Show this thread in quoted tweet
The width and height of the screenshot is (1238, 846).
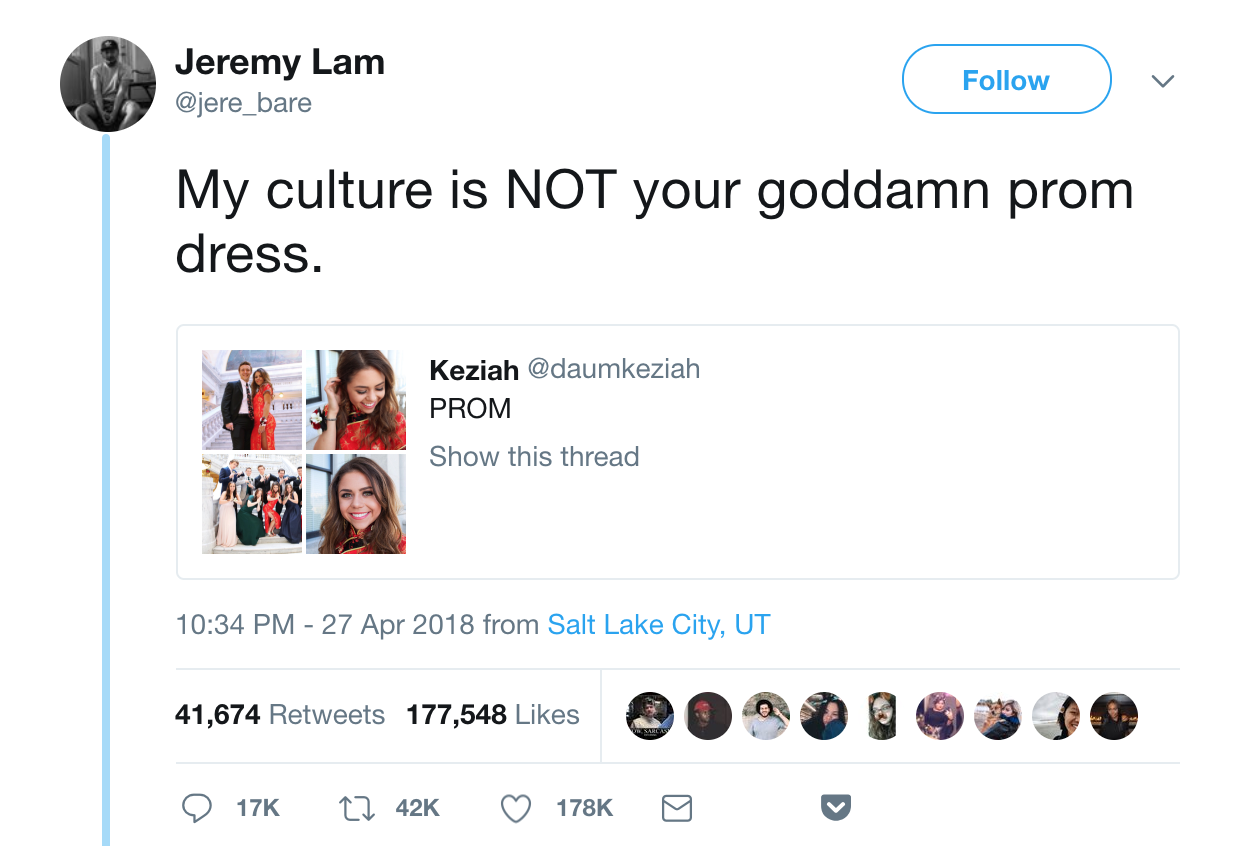[x=534, y=457]
